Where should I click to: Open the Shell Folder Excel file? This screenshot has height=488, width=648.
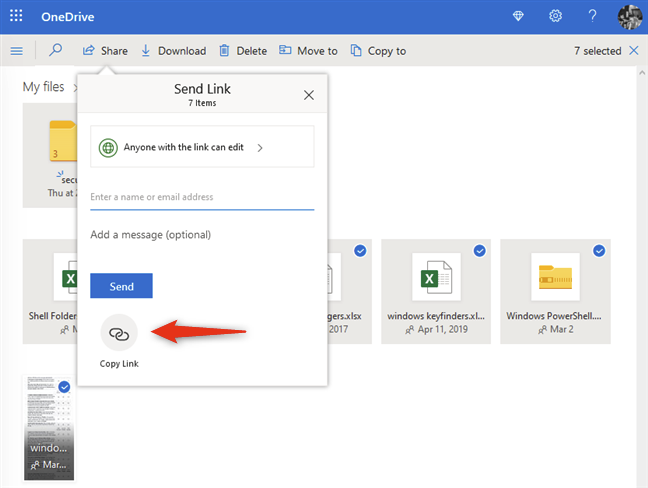point(50,292)
